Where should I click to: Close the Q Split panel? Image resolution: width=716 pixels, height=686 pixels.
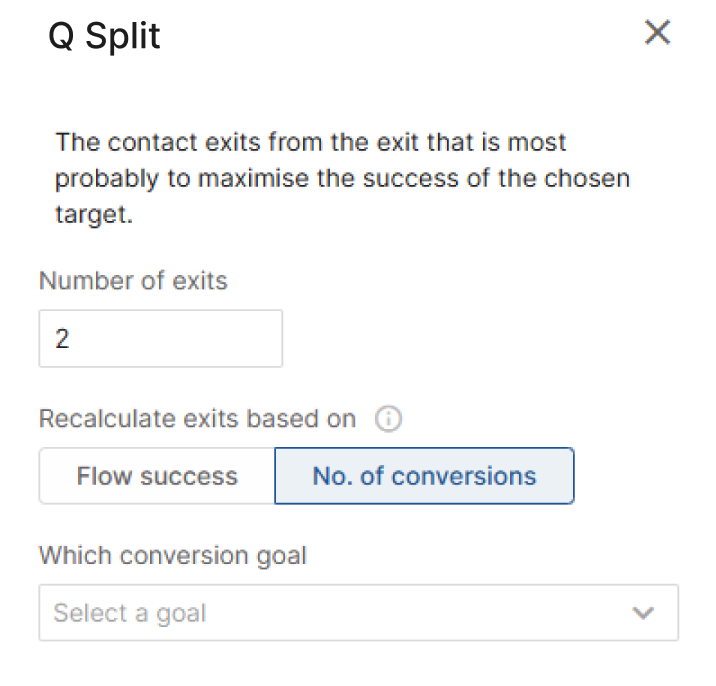[x=657, y=32]
